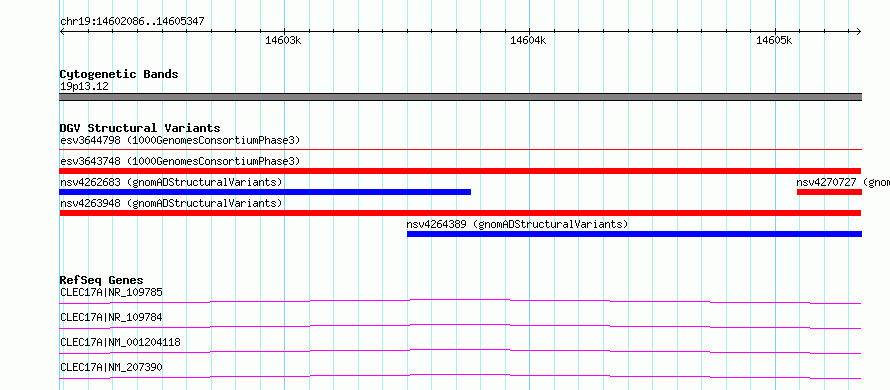Select the Cytogenetic Bands track title

point(119,74)
